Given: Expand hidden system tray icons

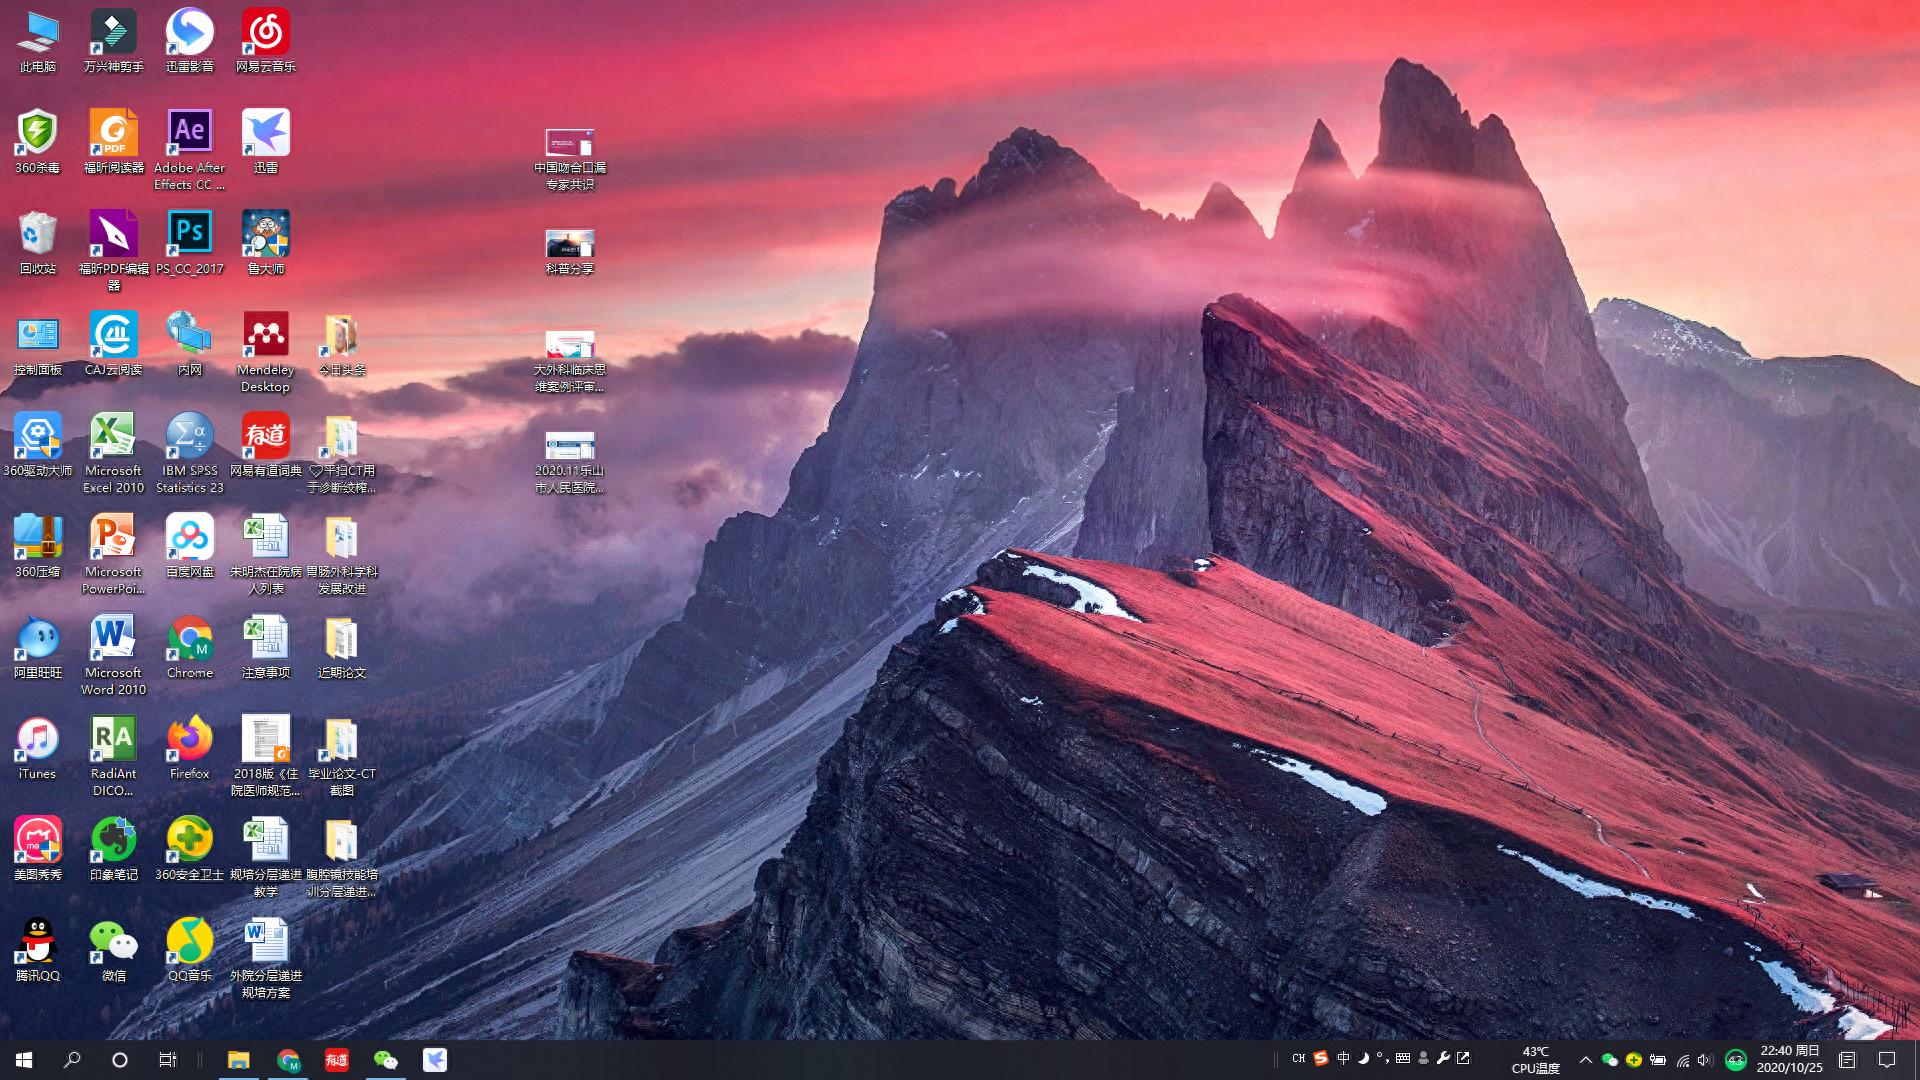Looking at the screenshot, I should (x=1585, y=1060).
